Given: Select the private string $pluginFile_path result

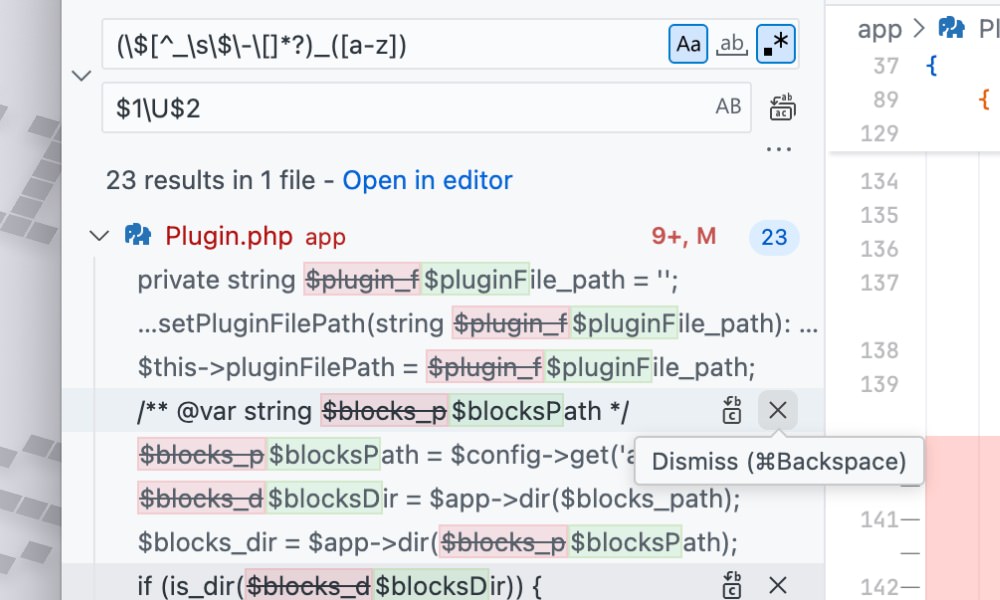Looking at the screenshot, I should (408, 280).
